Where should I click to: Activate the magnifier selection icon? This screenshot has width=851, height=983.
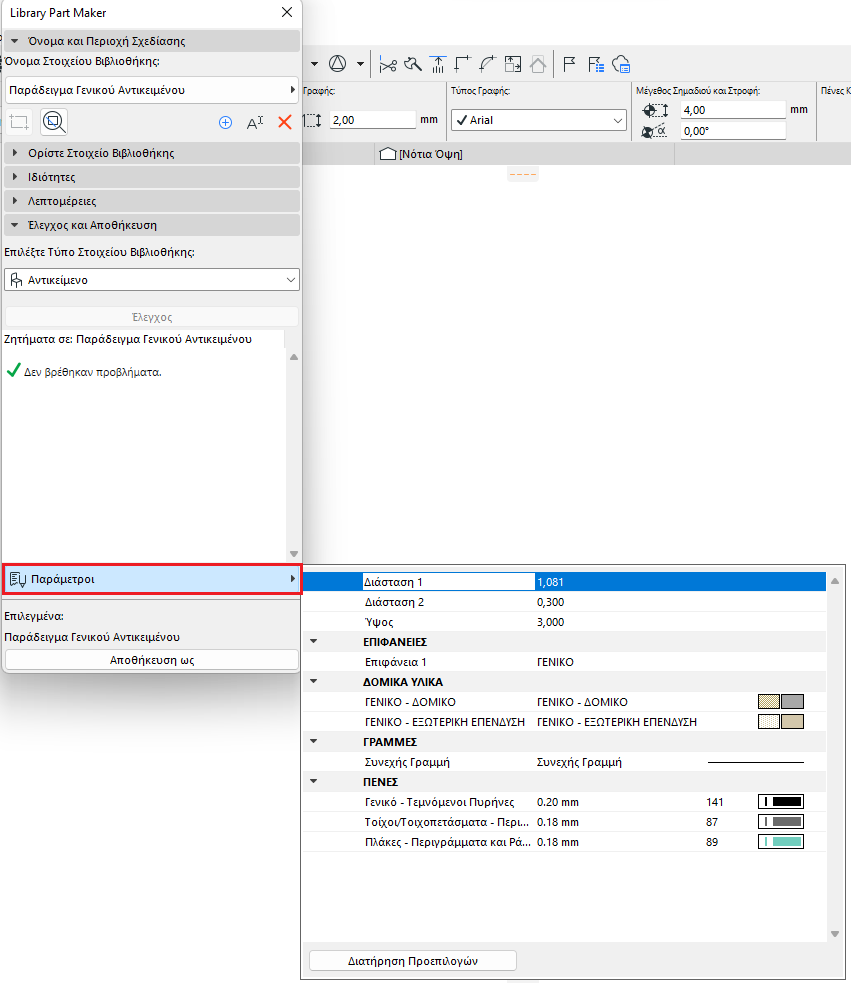[54, 122]
